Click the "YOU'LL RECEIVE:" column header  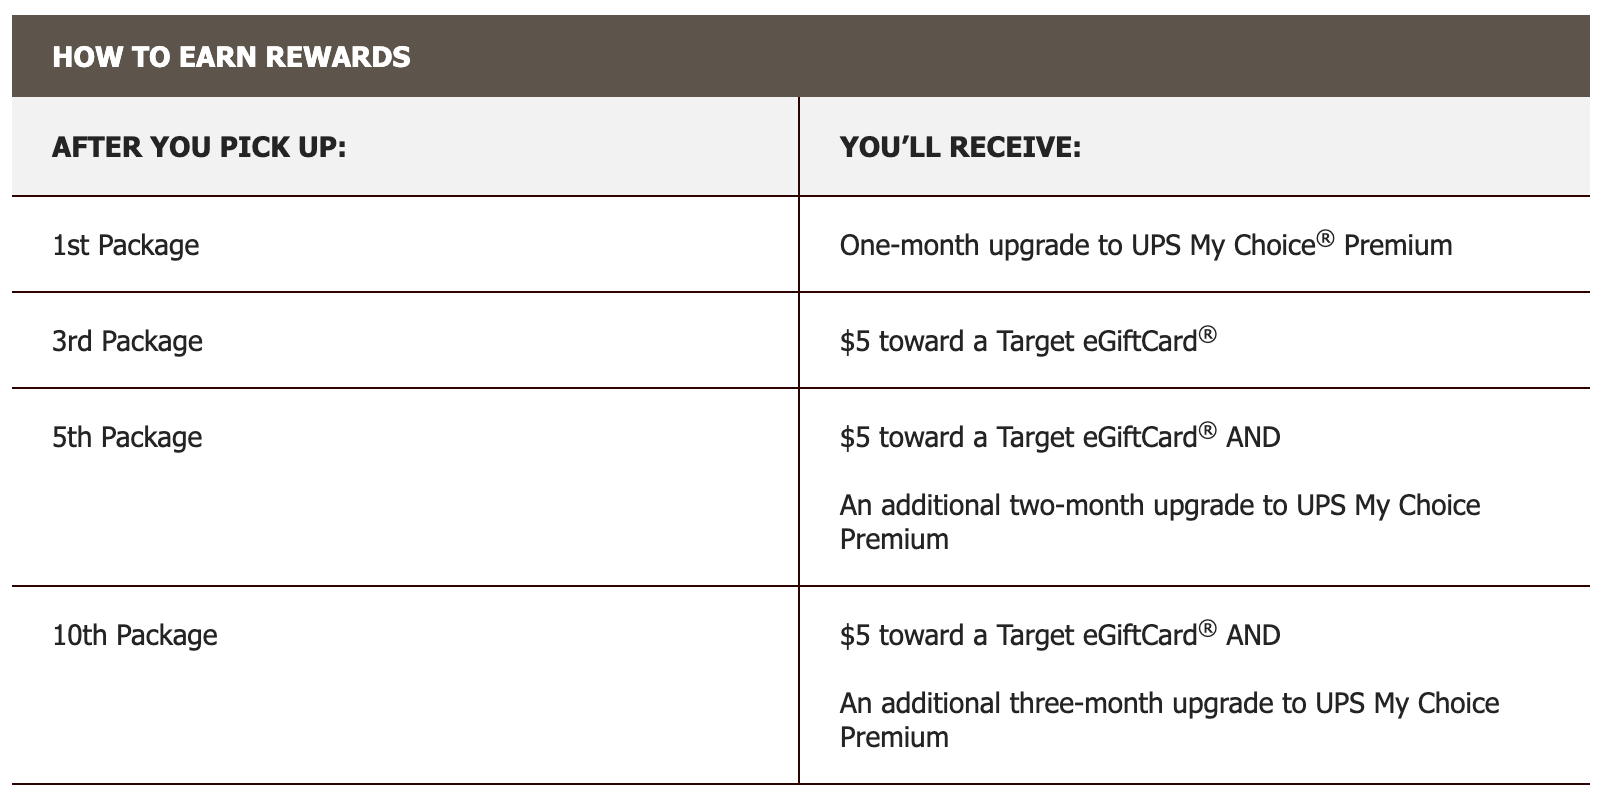coord(960,148)
